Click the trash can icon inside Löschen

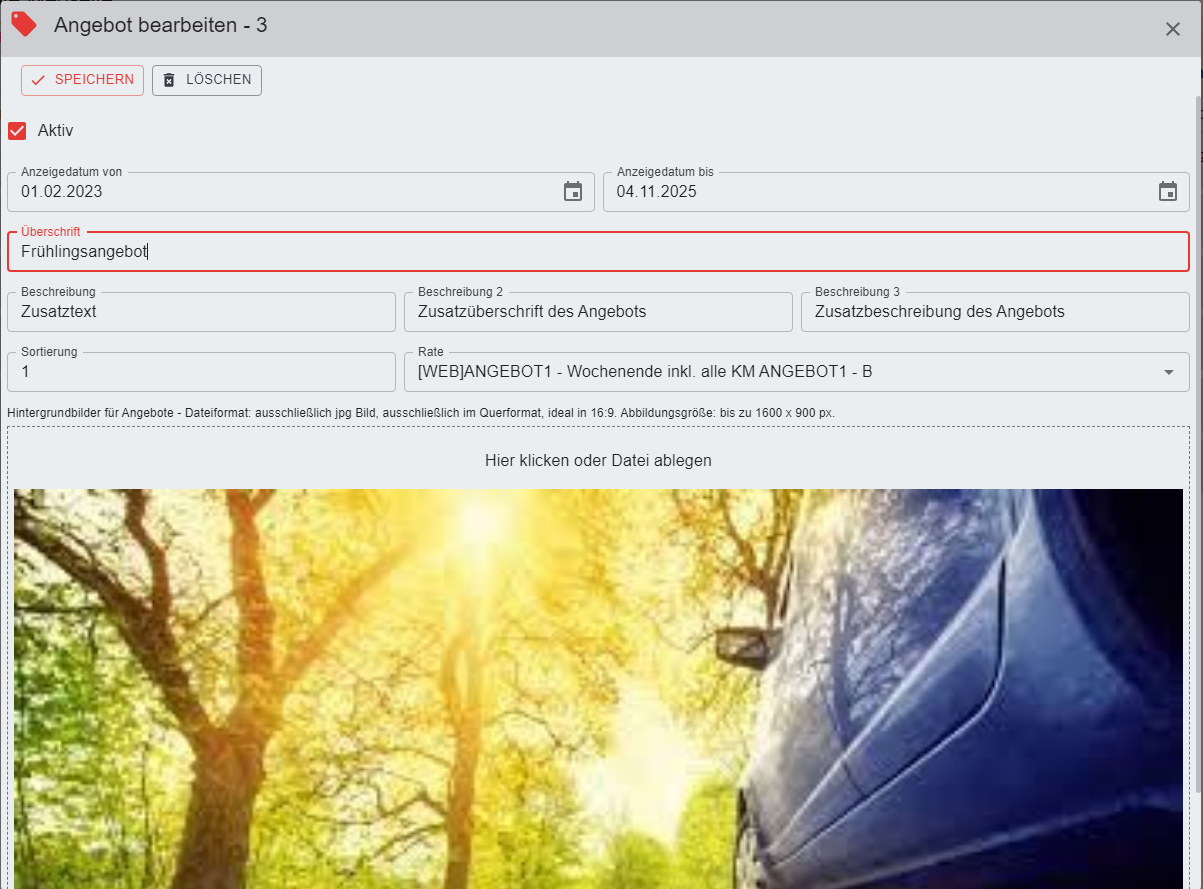click(x=169, y=80)
